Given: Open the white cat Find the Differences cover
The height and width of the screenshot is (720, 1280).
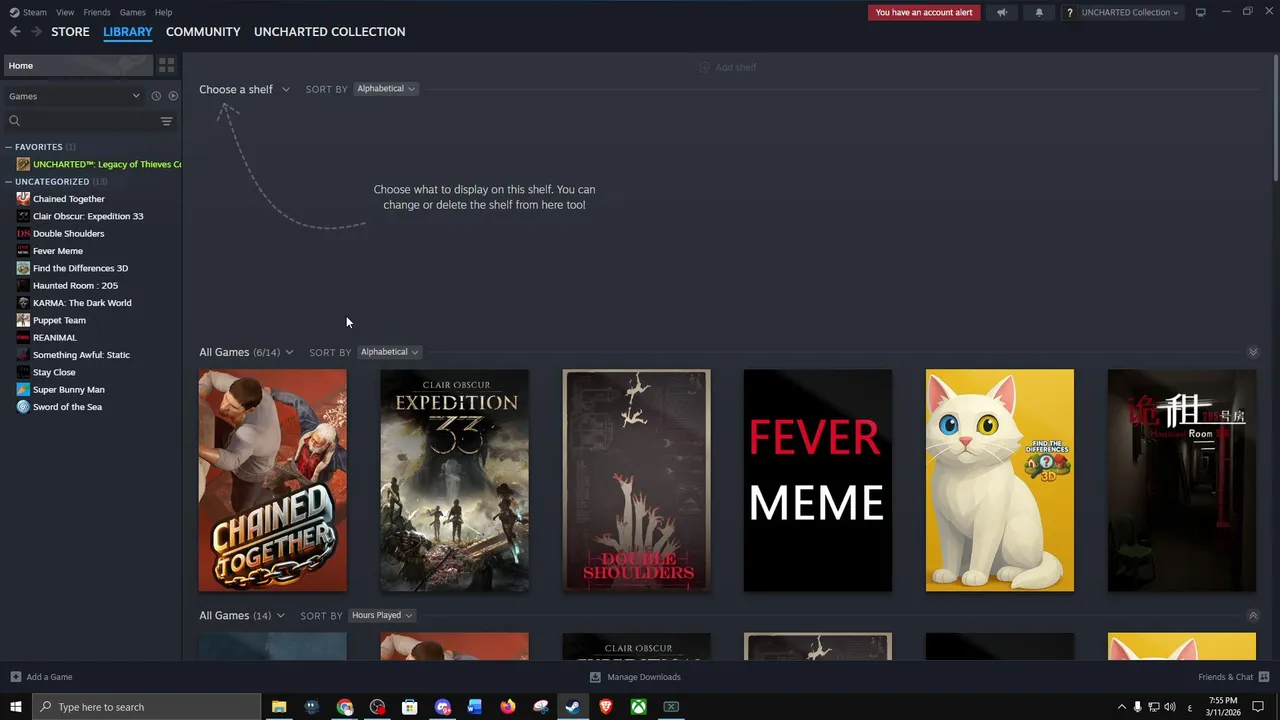Looking at the screenshot, I should (1000, 481).
